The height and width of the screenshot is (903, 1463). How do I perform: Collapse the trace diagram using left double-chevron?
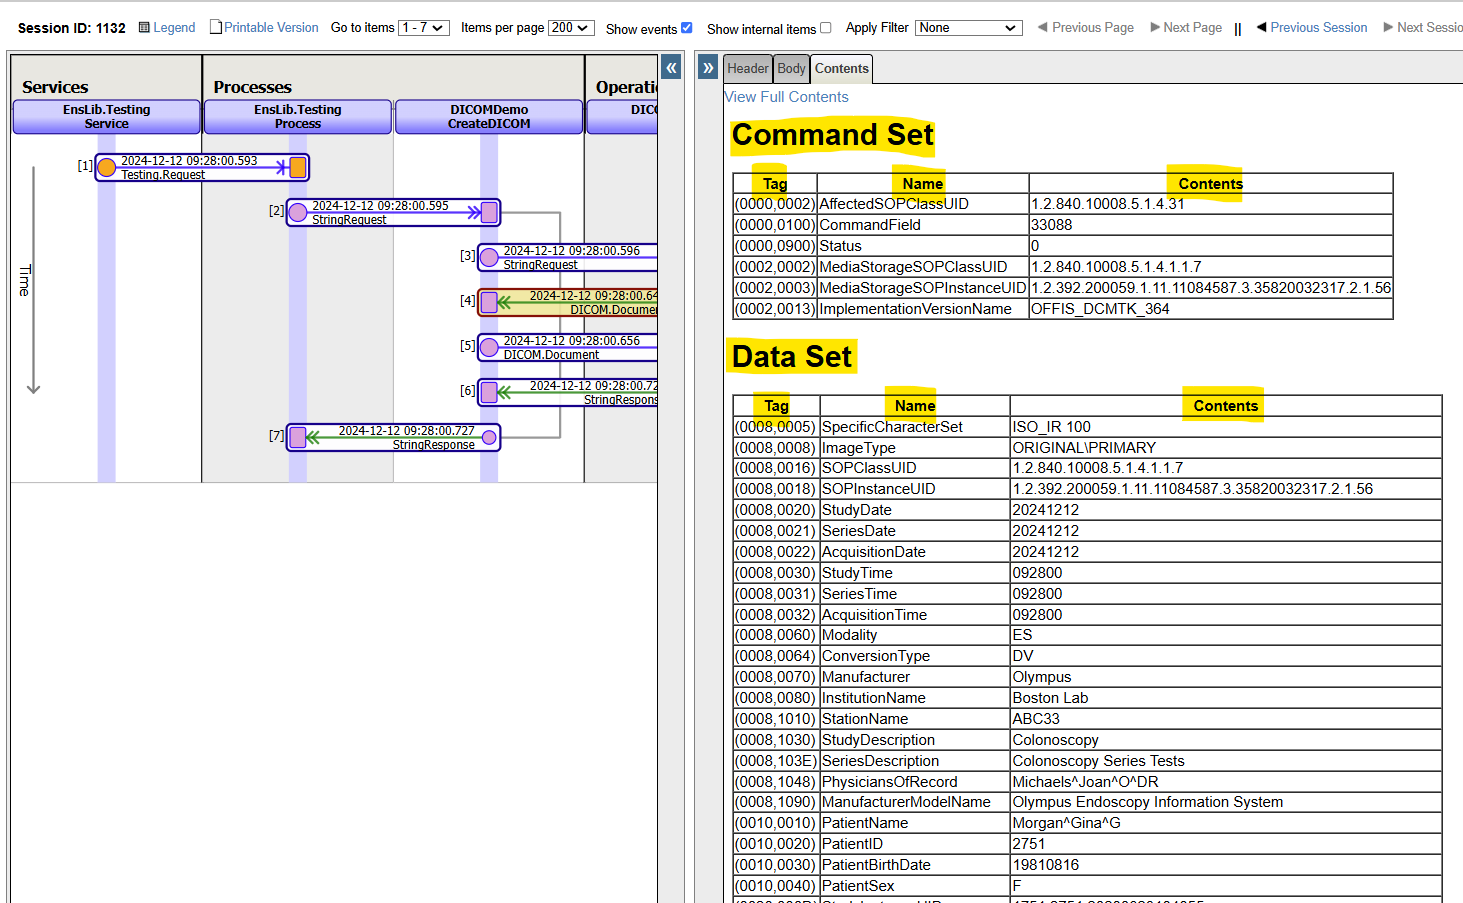(x=671, y=68)
